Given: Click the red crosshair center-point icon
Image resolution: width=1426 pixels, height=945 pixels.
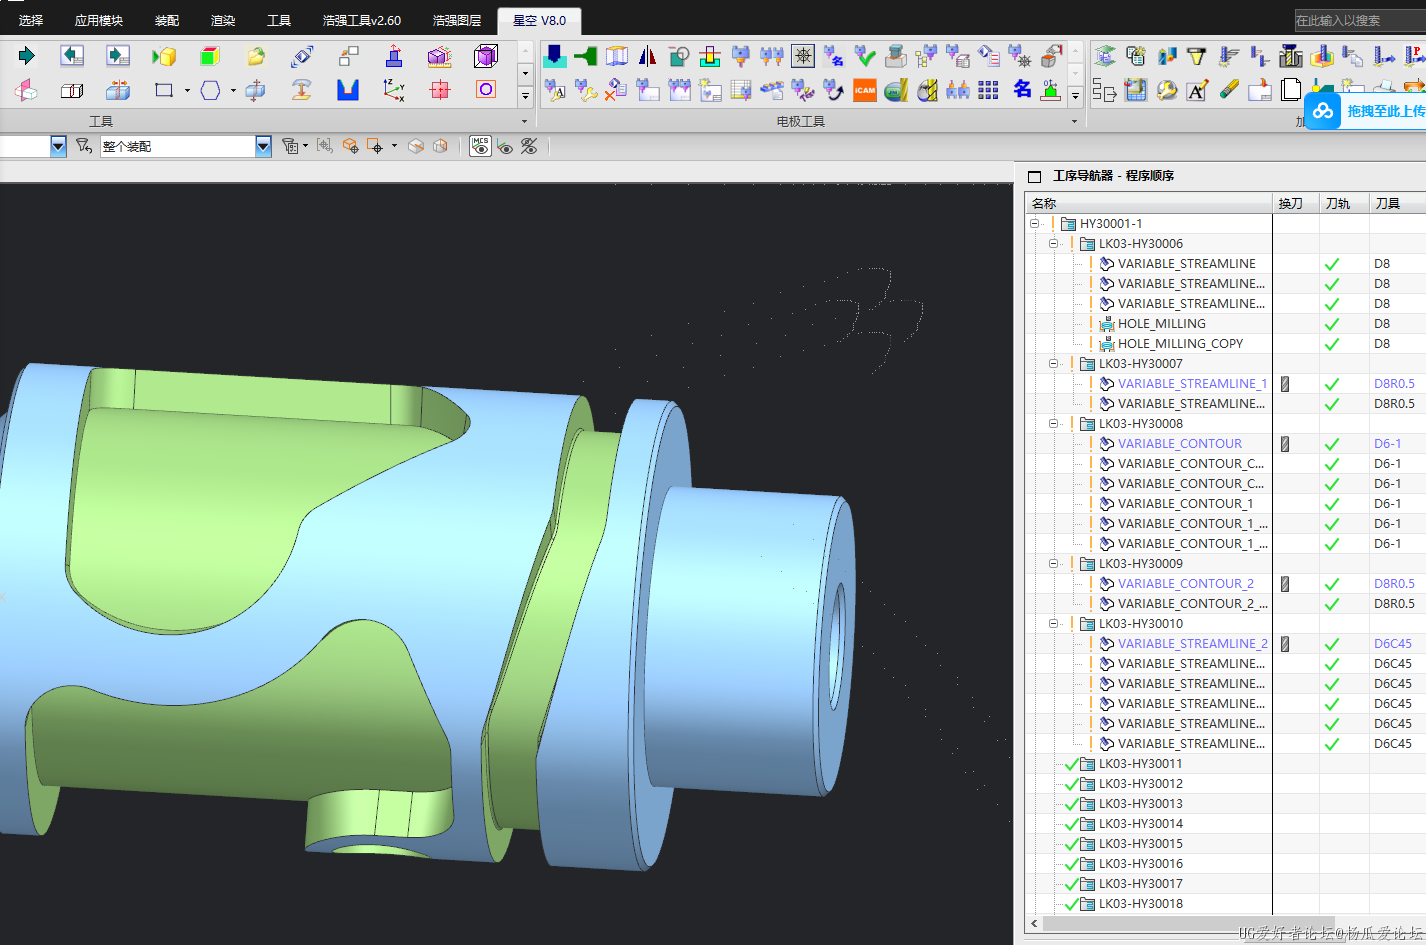Looking at the screenshot, I should click(x=440, y=90).
